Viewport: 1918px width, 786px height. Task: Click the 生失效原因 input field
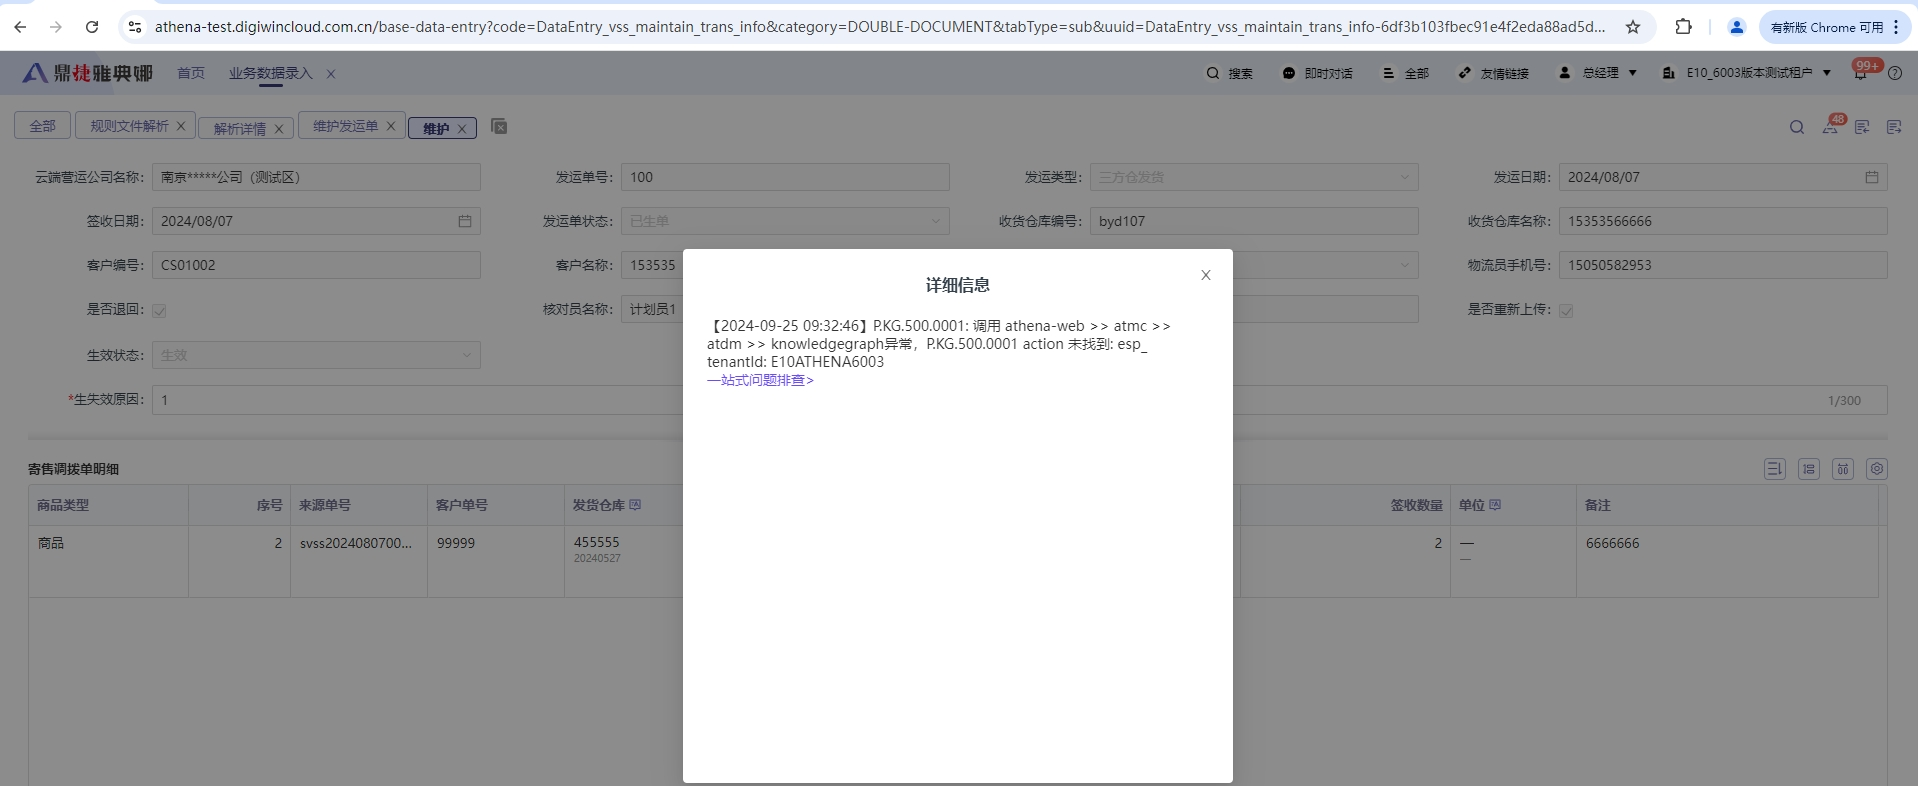tap(1020, 400)
